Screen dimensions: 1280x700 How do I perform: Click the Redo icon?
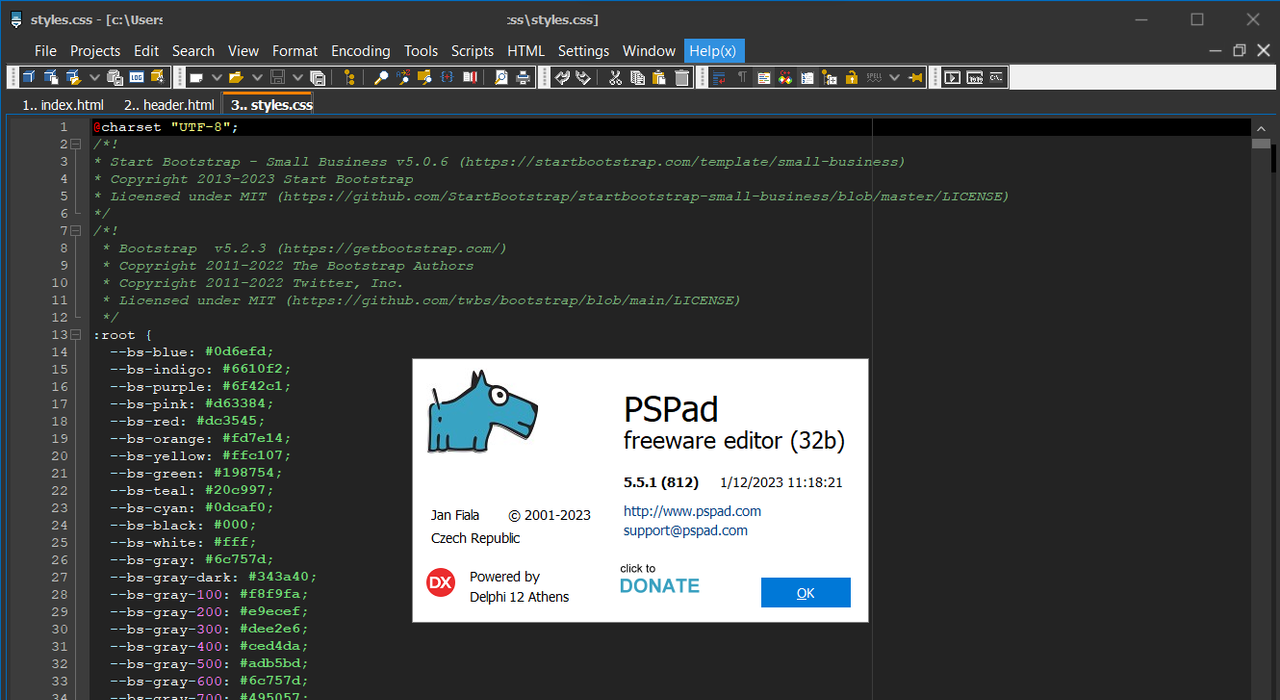[583, 77]
